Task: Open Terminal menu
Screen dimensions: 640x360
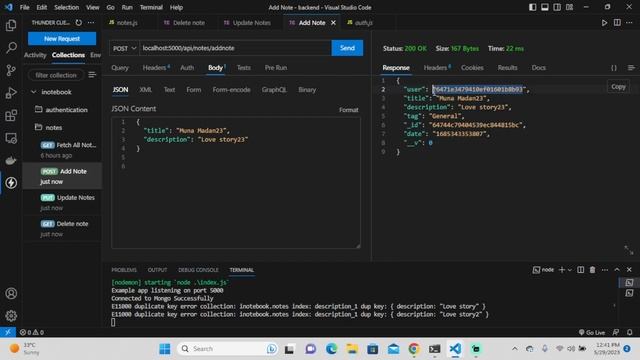Action: click(x=151, y=7)
